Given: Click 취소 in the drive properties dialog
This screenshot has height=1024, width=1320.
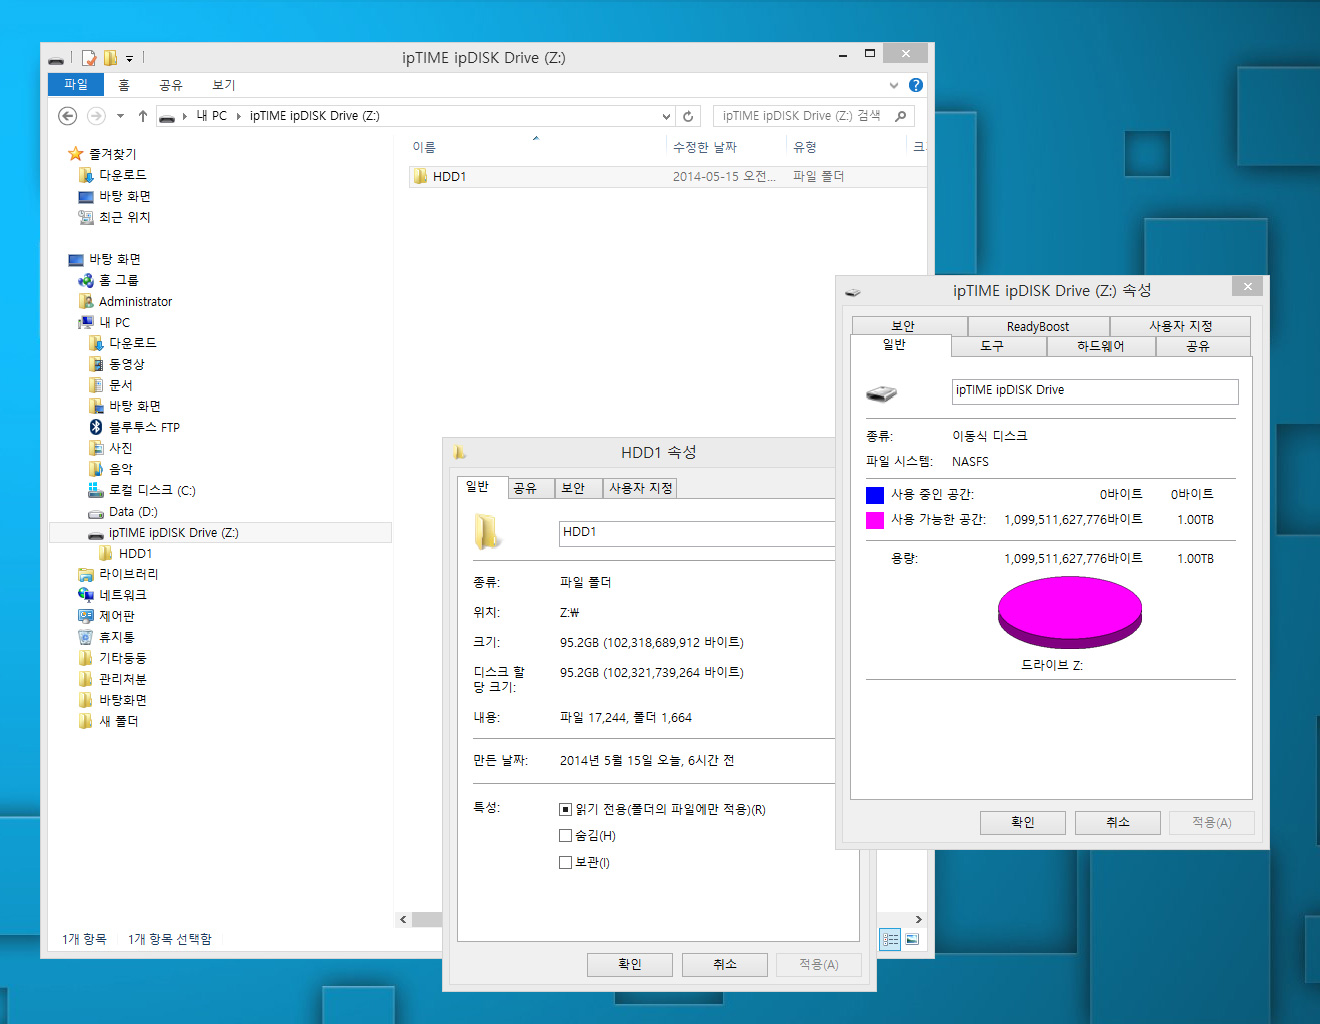Looking at the screenshot, I should point(1118,822).
